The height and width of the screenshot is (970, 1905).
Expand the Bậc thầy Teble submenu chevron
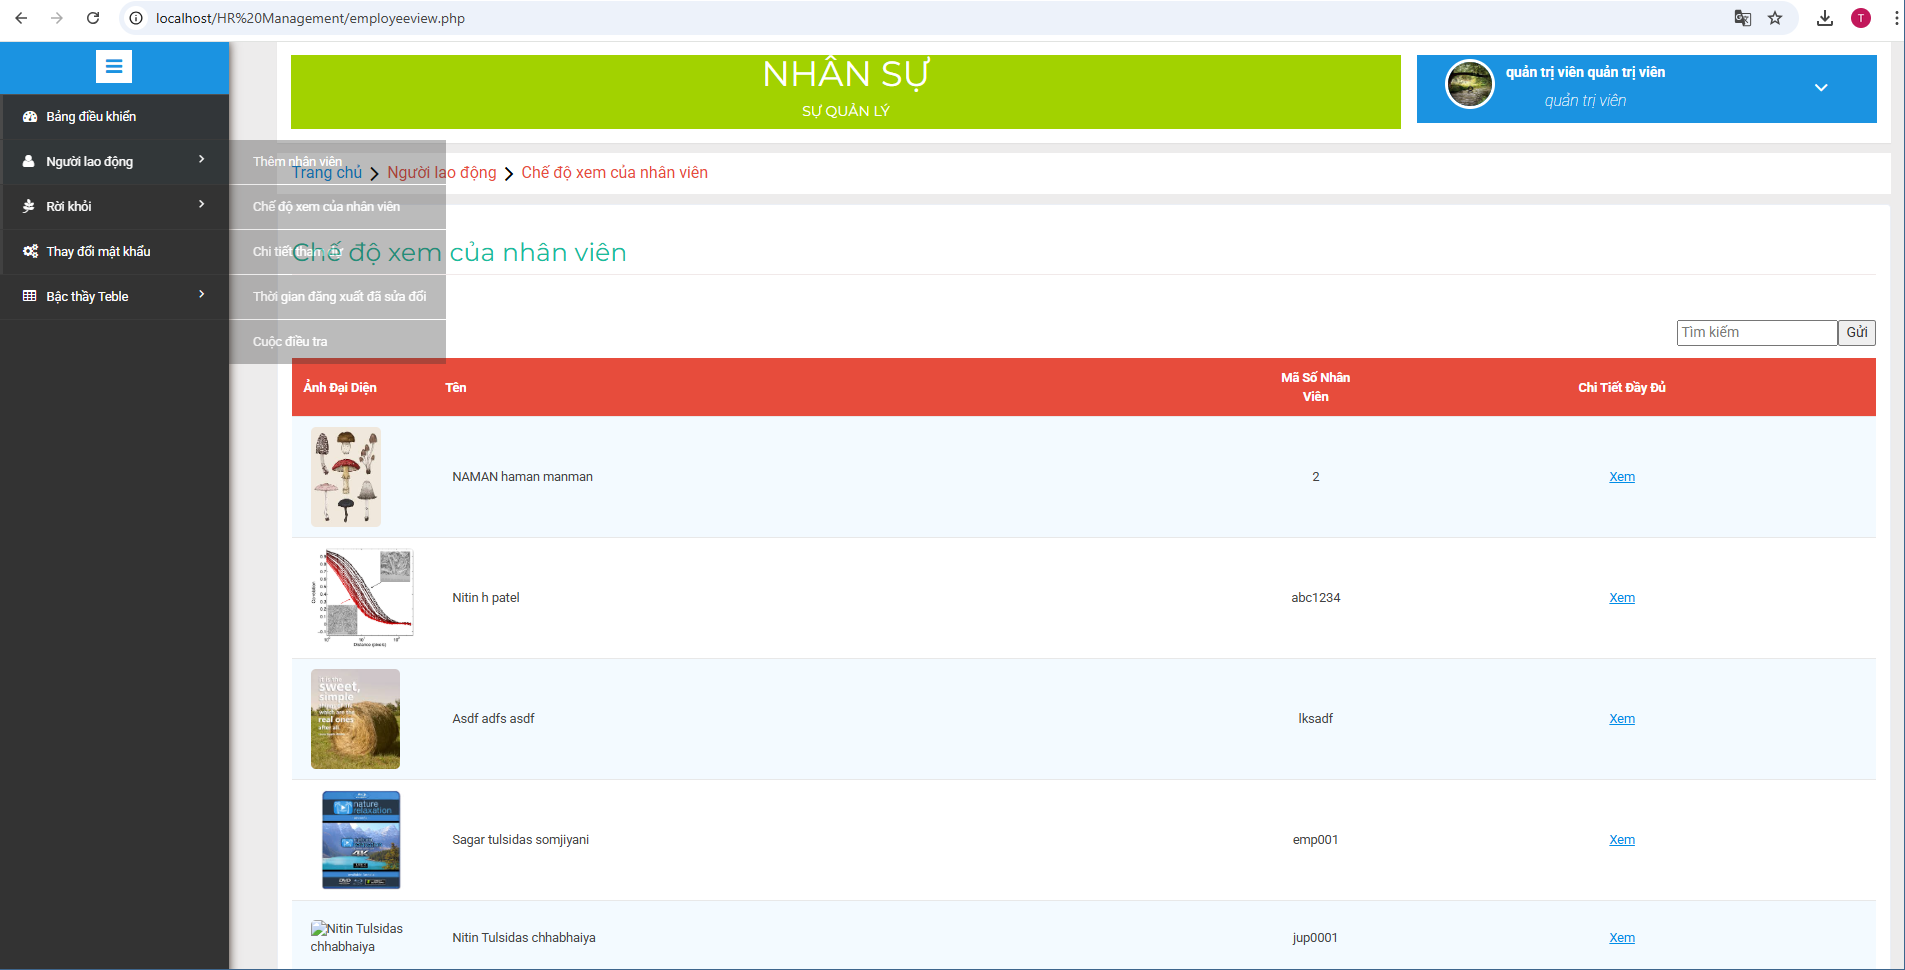[202, 294]
